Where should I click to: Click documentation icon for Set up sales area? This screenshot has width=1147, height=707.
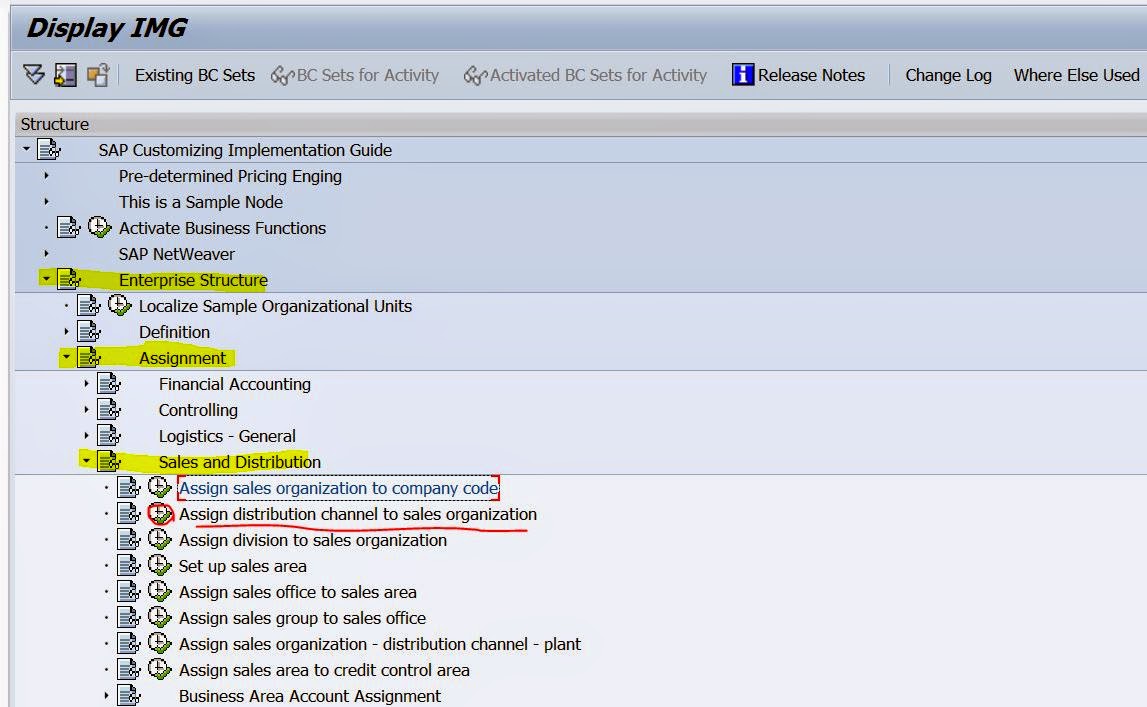[x=129, y=565]
